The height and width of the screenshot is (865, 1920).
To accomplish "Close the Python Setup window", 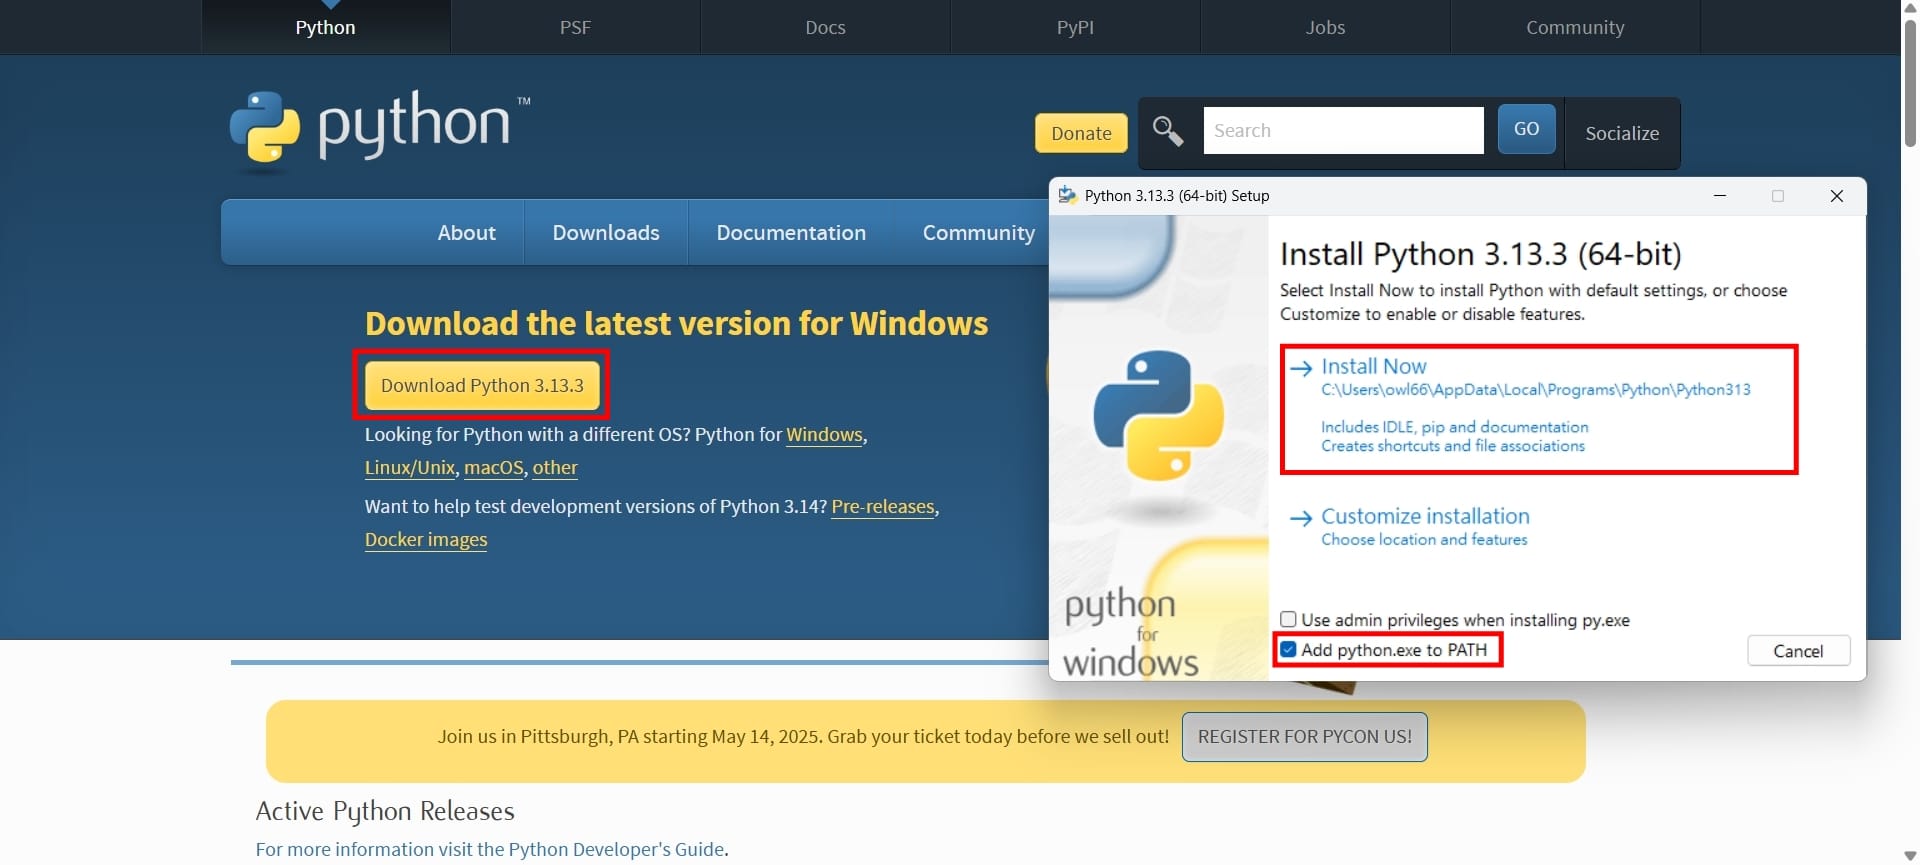I will pyautogui.click(x=1836, y=196).
